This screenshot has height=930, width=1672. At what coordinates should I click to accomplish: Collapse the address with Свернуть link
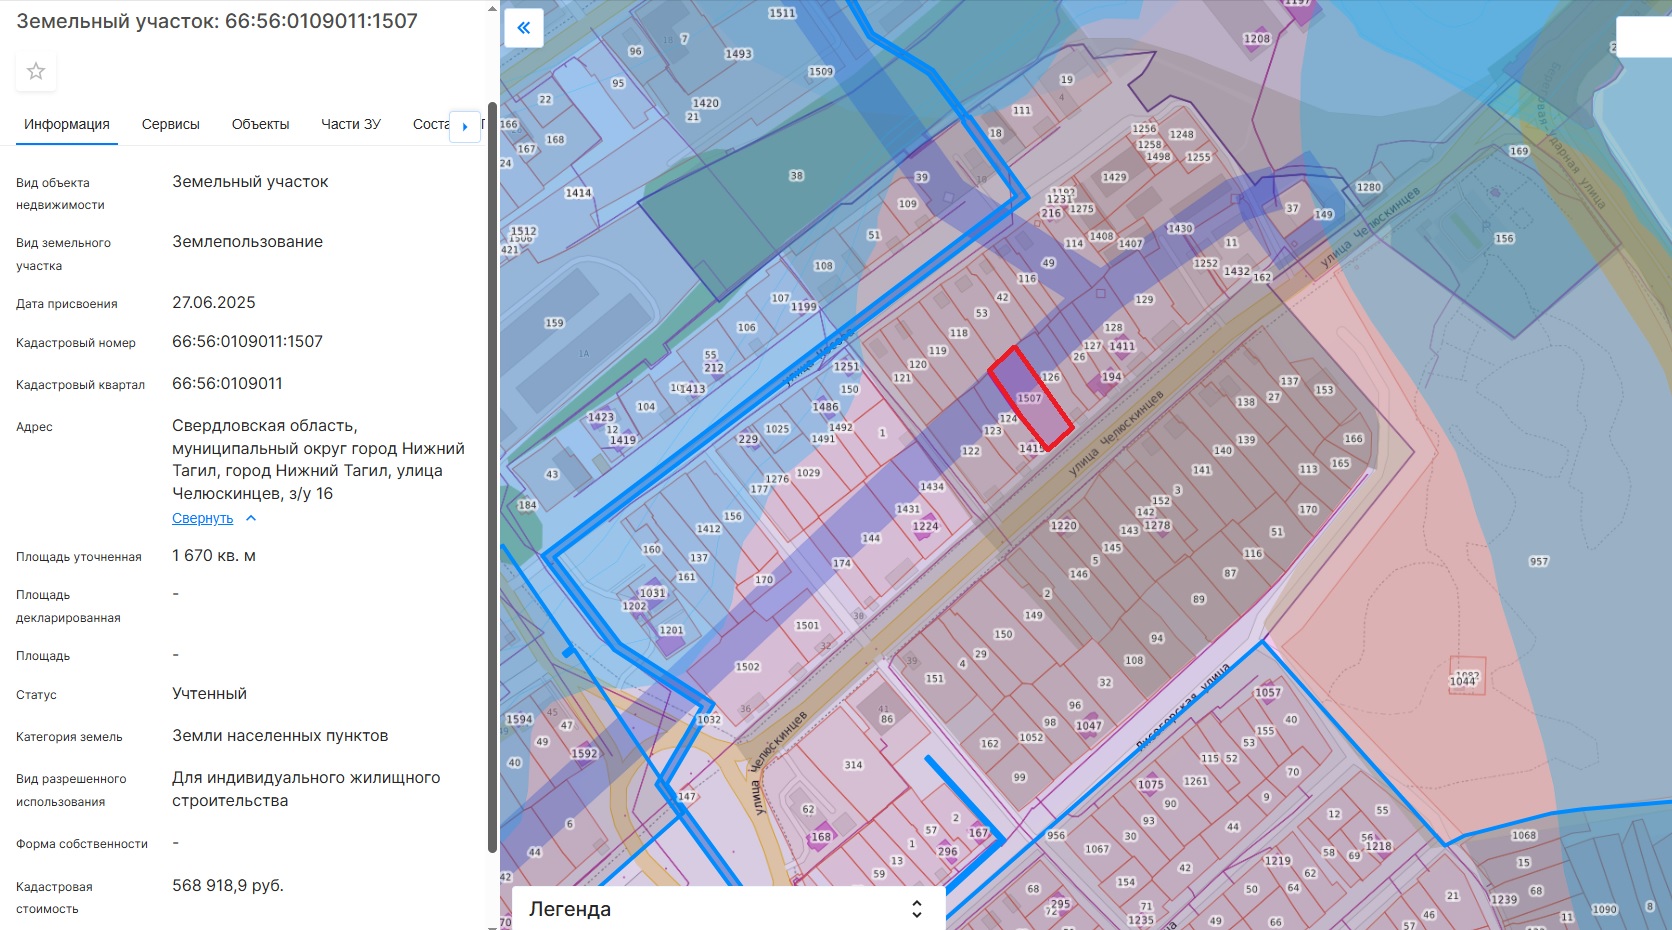pyautogui.click(x=202, y=518)
